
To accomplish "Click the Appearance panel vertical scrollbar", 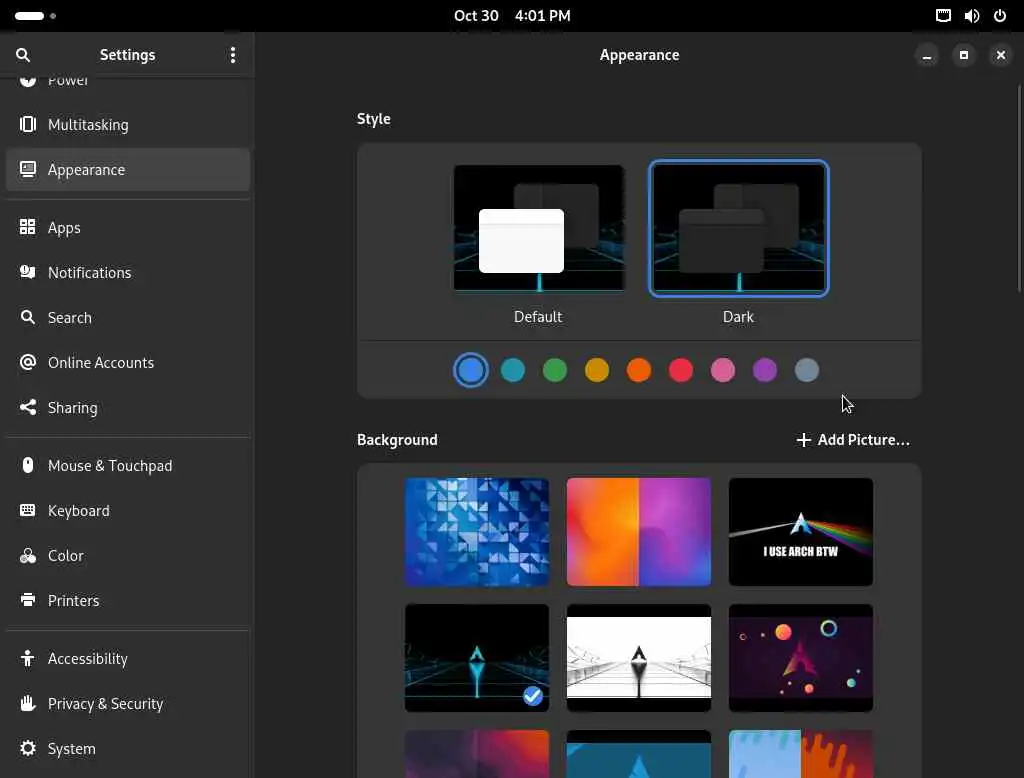I will click(x=1019, y=188).
